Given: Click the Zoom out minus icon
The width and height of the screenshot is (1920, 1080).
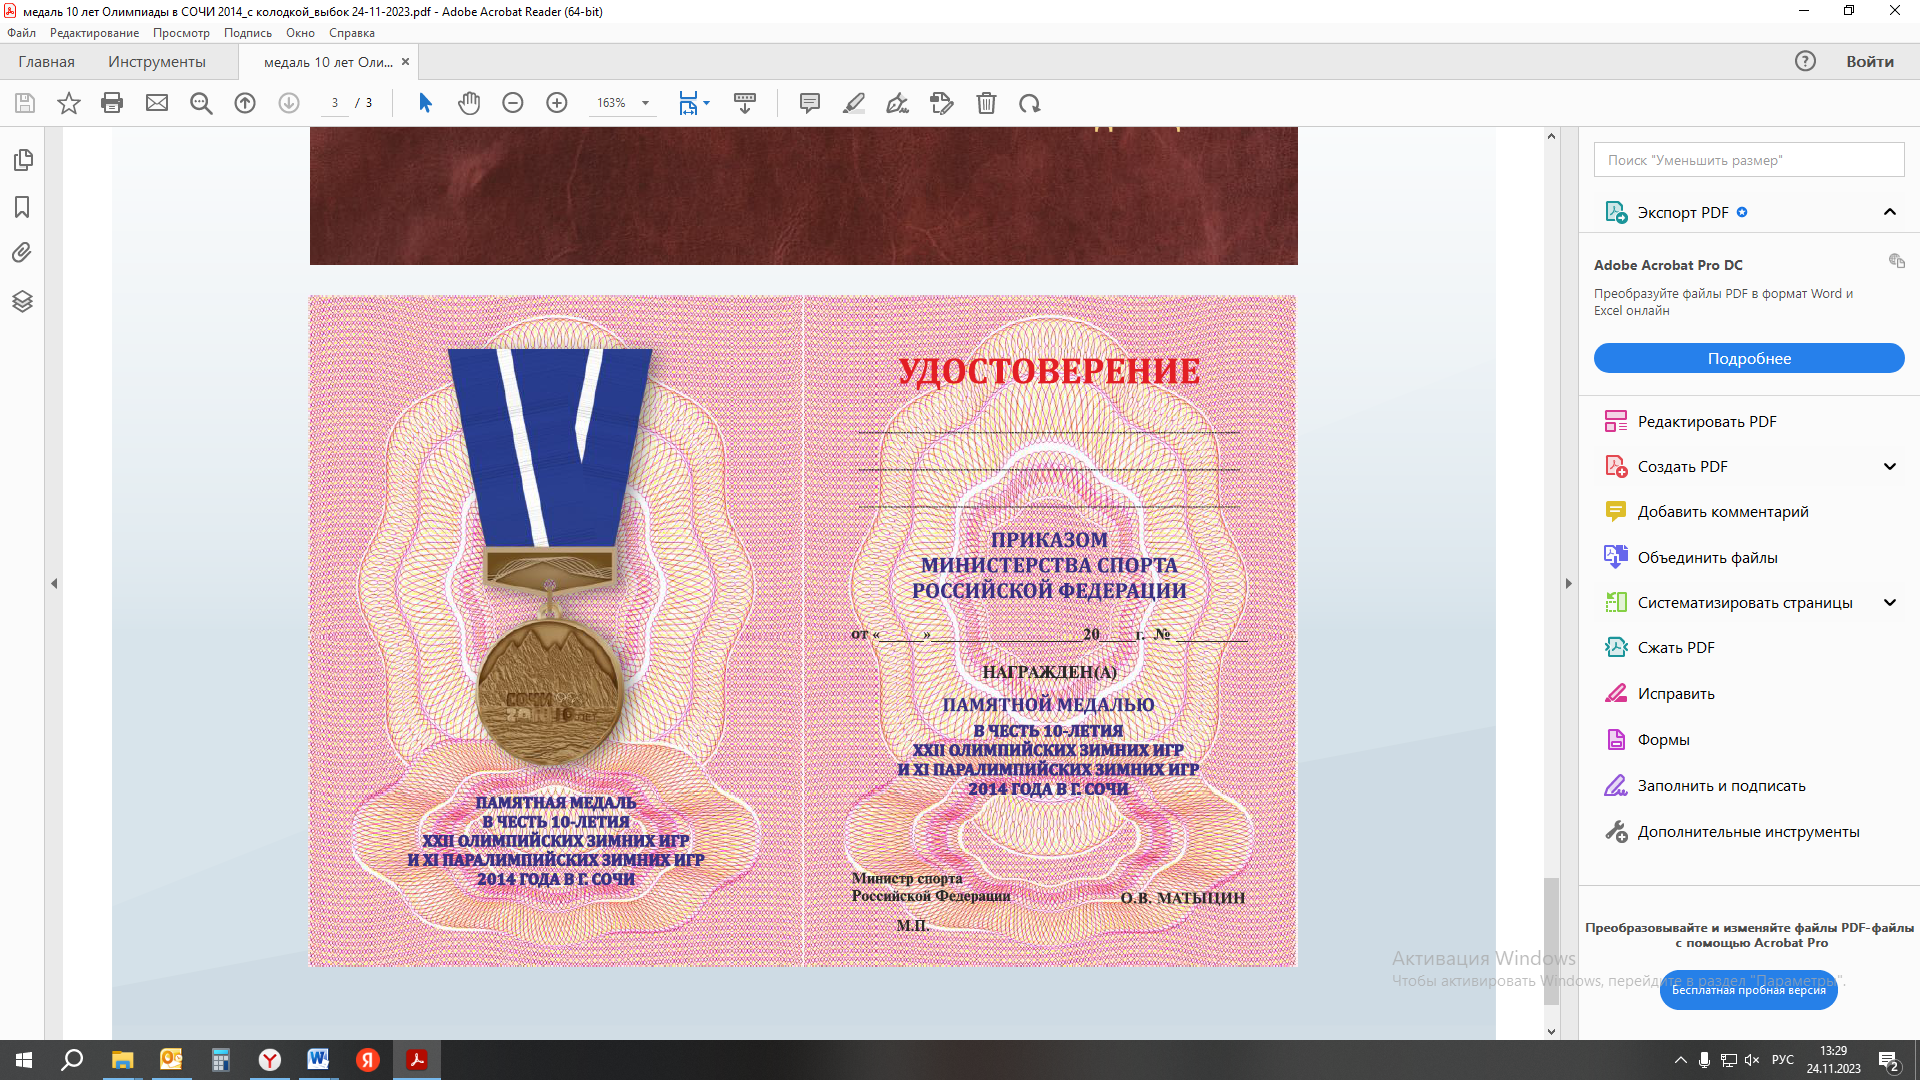Looking at the screenshot, I should [x=513, y=103].
